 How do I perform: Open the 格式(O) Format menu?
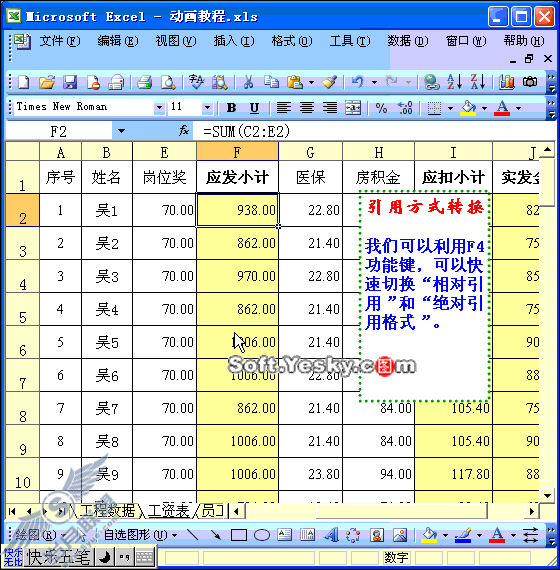click(292, 41)
